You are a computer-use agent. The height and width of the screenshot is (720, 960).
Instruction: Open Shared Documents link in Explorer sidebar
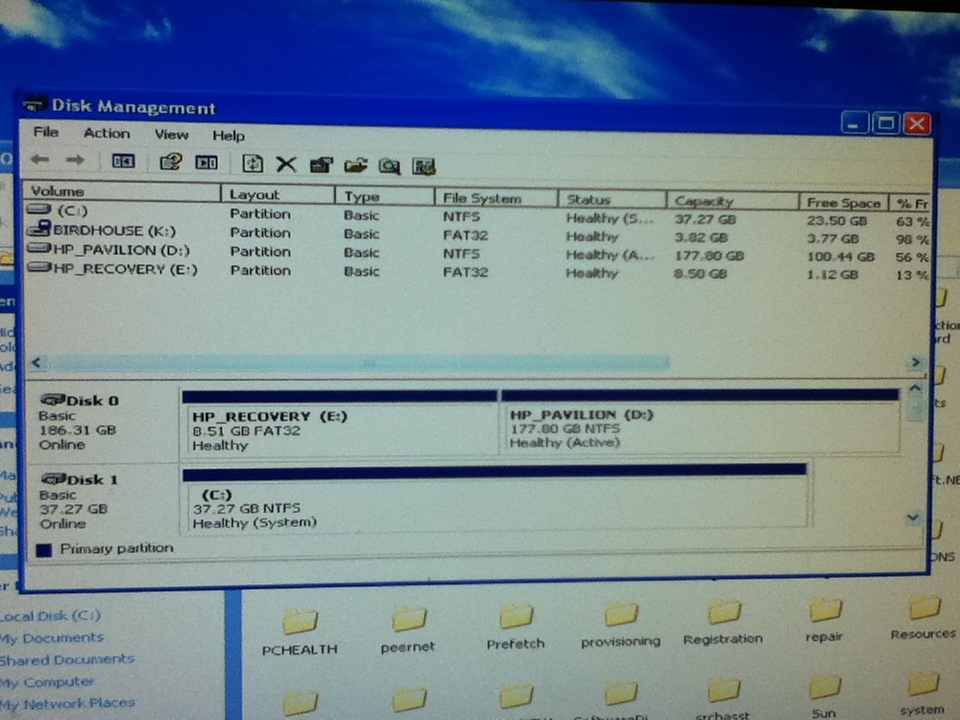(67, 660)
